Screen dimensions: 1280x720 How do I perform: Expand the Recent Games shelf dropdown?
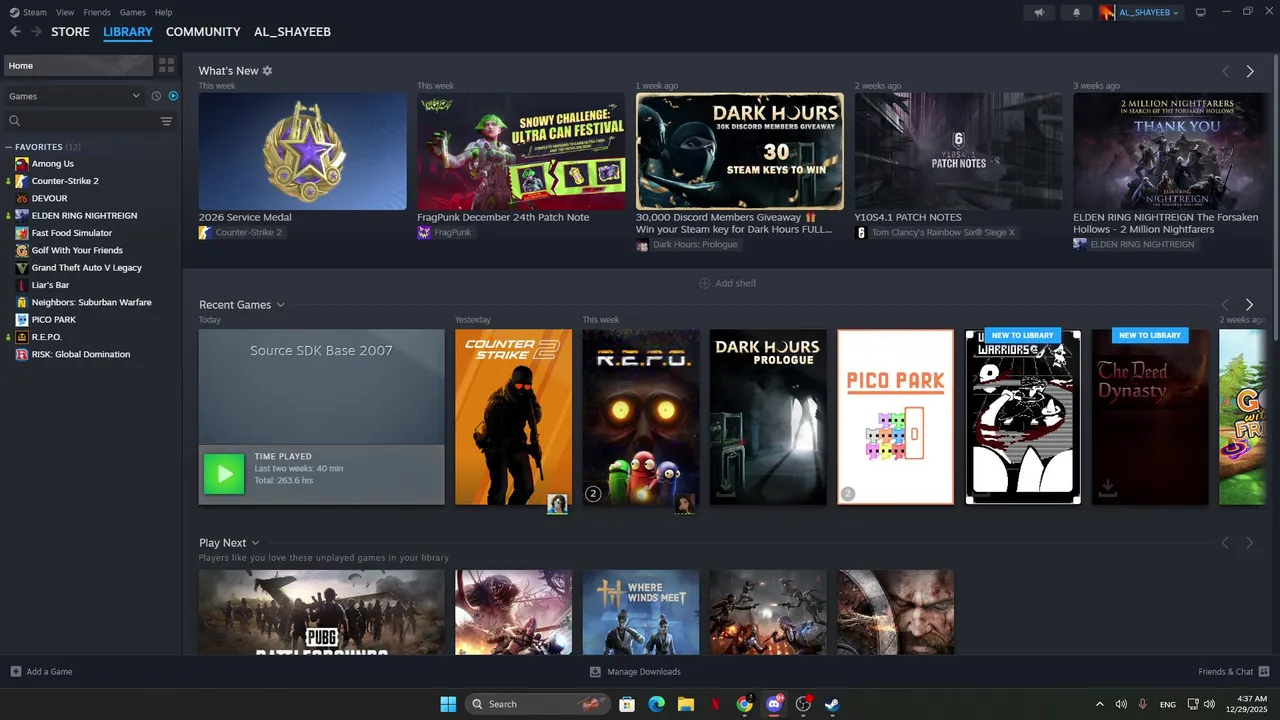[x=280, y=305]
